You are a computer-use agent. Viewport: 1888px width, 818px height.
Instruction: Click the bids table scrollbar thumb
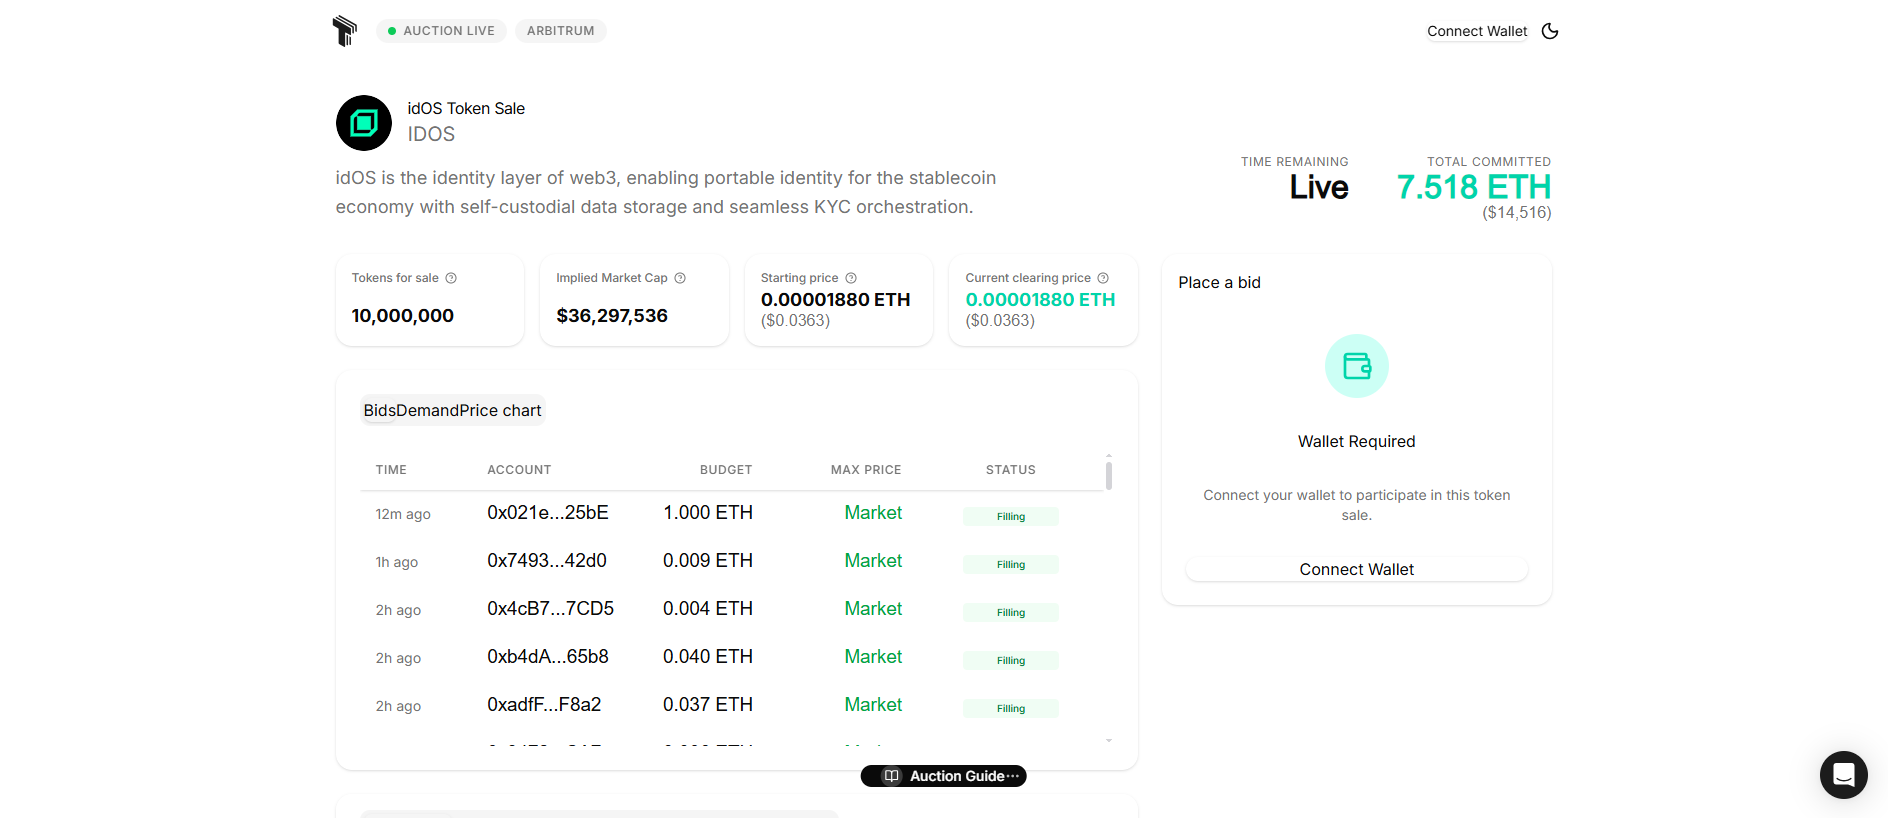pyautogui.click(x=1109, y=475)
